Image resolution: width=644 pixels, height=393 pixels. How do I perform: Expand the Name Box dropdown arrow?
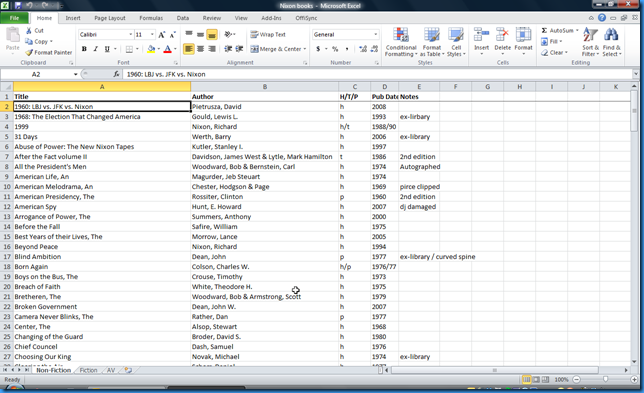76,74
